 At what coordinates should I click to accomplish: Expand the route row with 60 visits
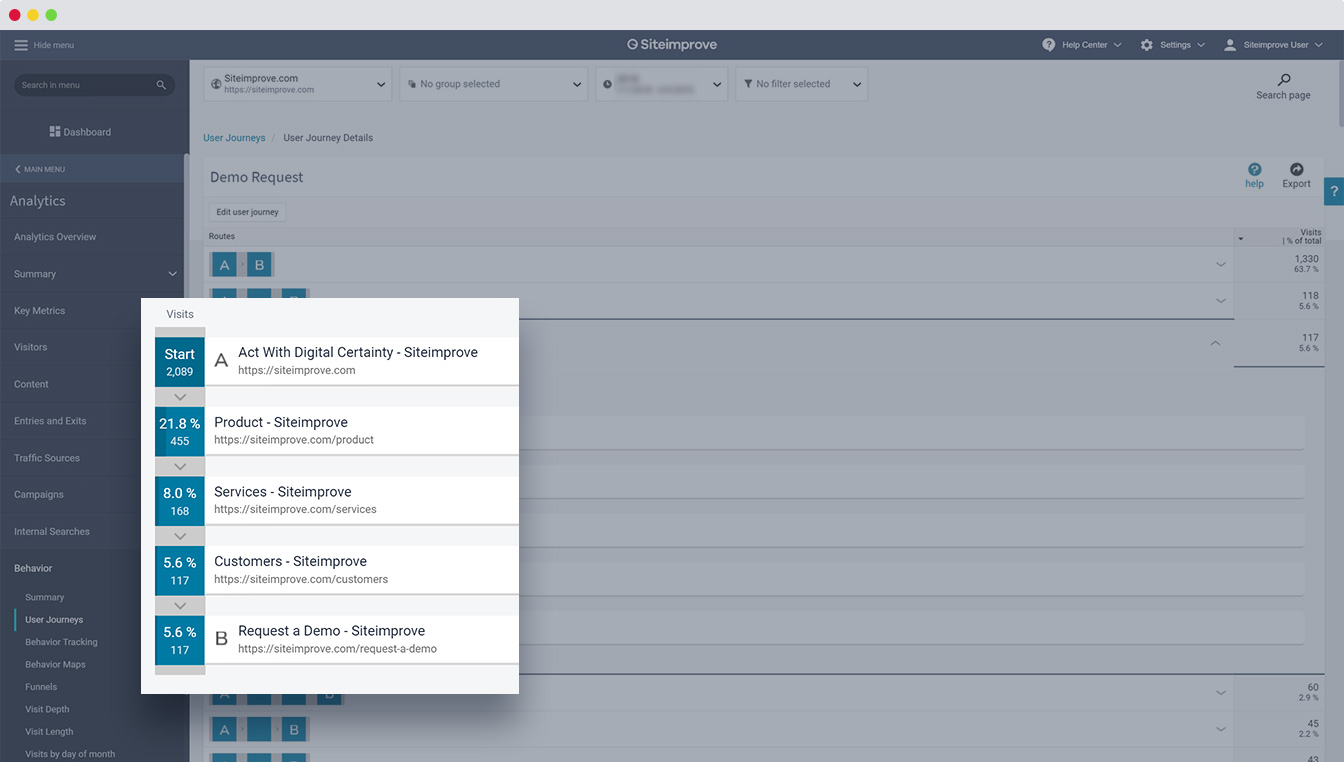tap(1220, 692)
